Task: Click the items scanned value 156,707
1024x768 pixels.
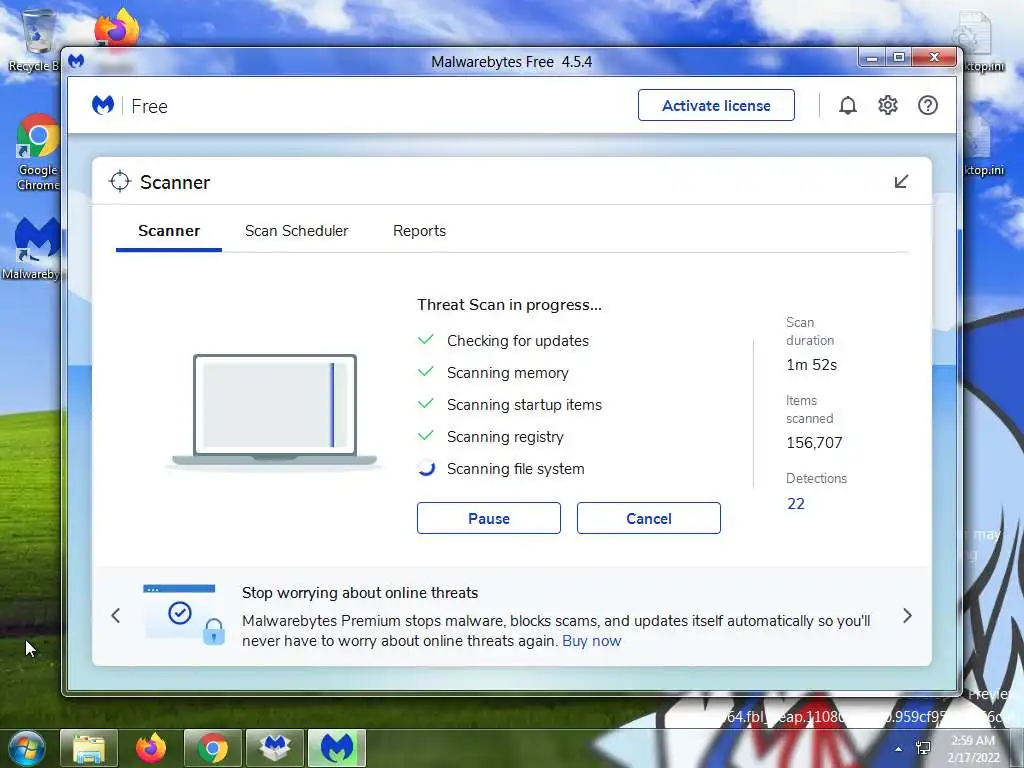Action: point(814,443)
